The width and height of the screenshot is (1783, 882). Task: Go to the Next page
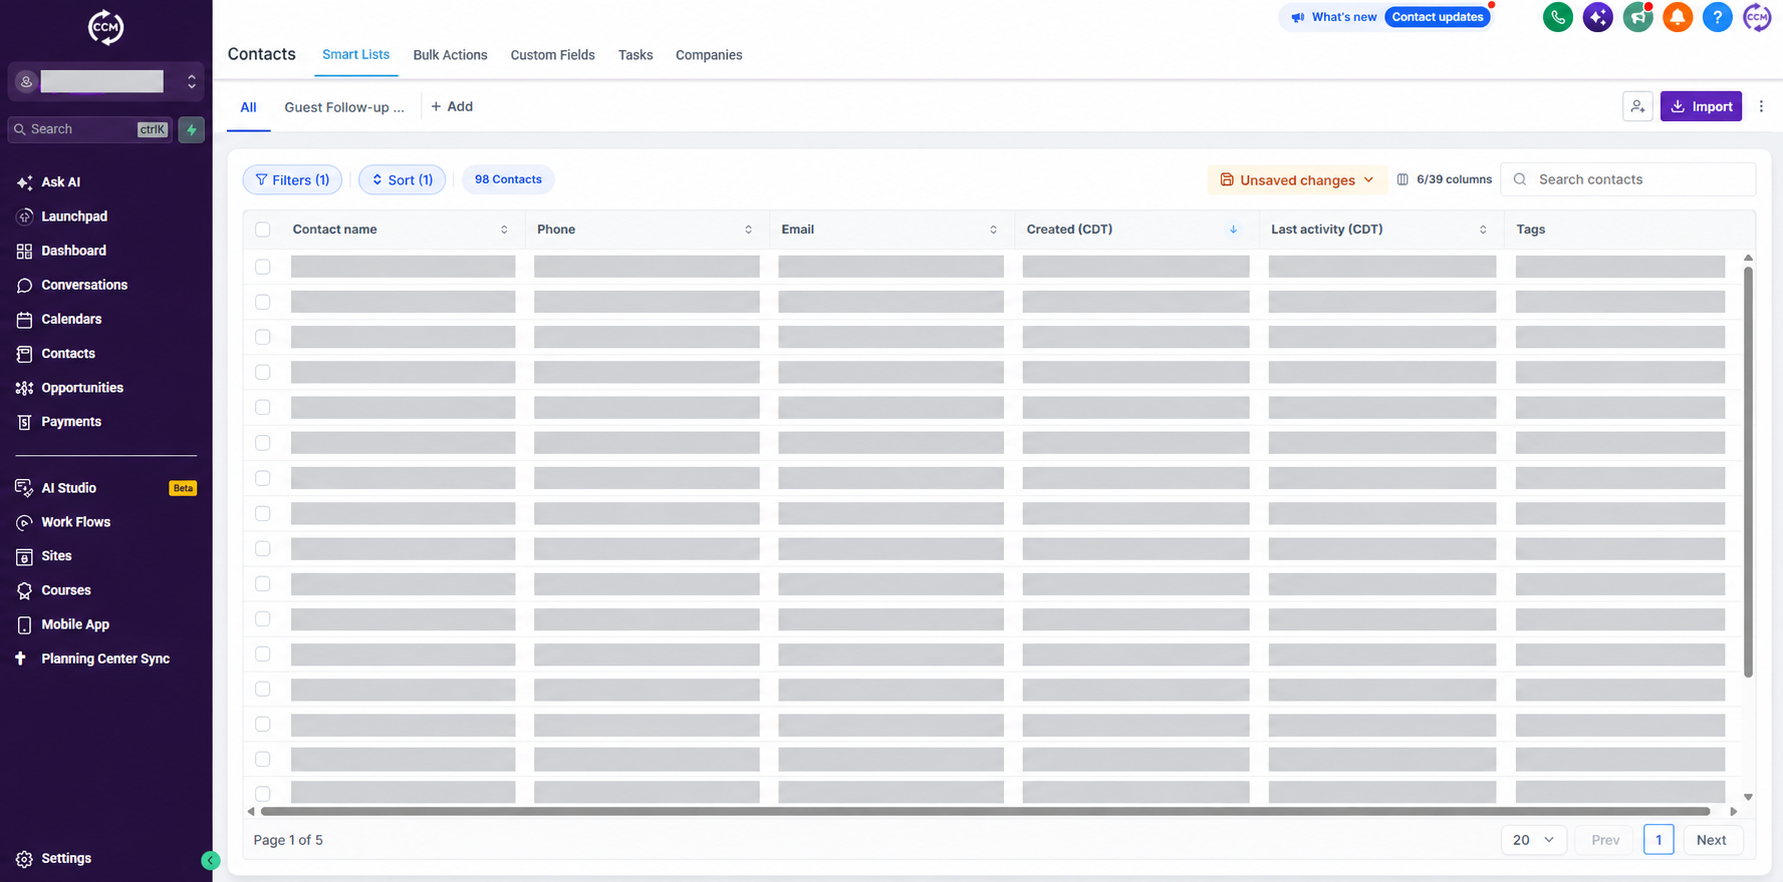tap(1711, 840)
